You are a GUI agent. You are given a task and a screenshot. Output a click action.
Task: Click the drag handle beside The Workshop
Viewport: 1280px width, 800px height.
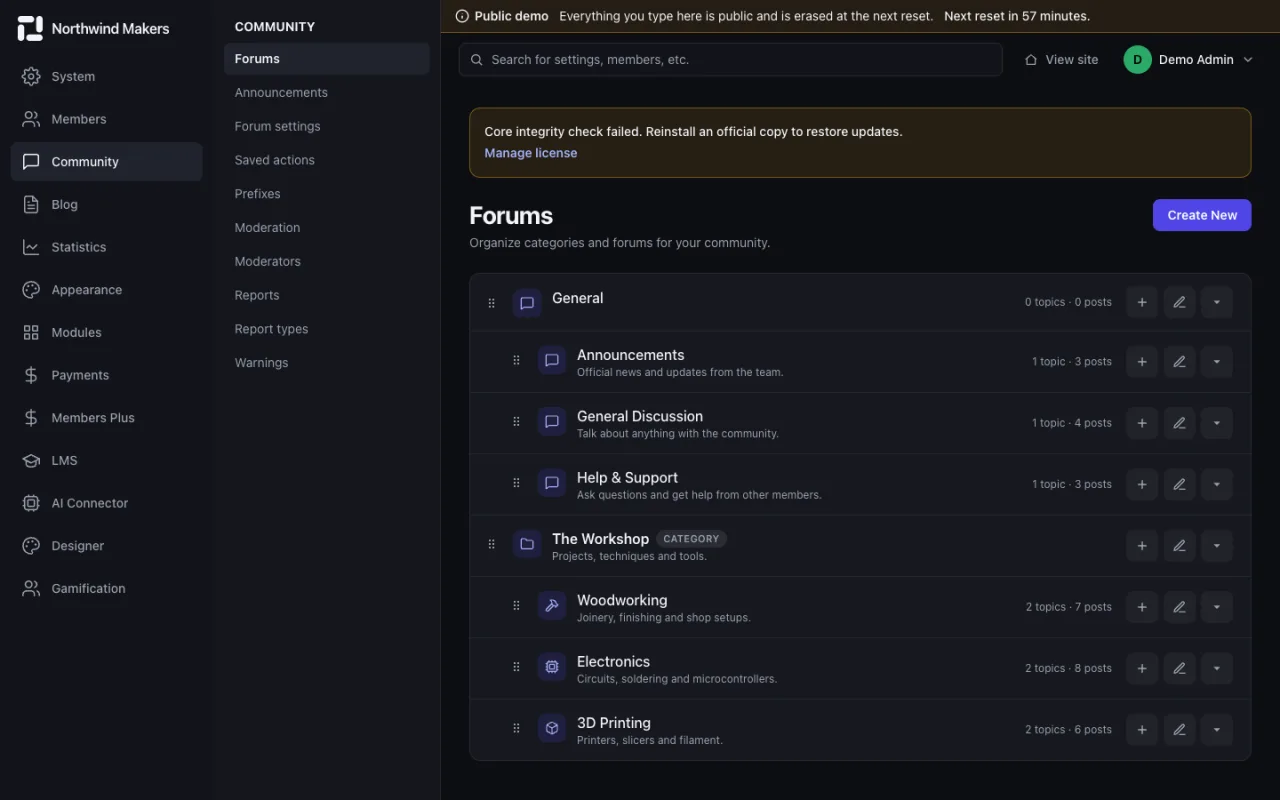(491, 544)
